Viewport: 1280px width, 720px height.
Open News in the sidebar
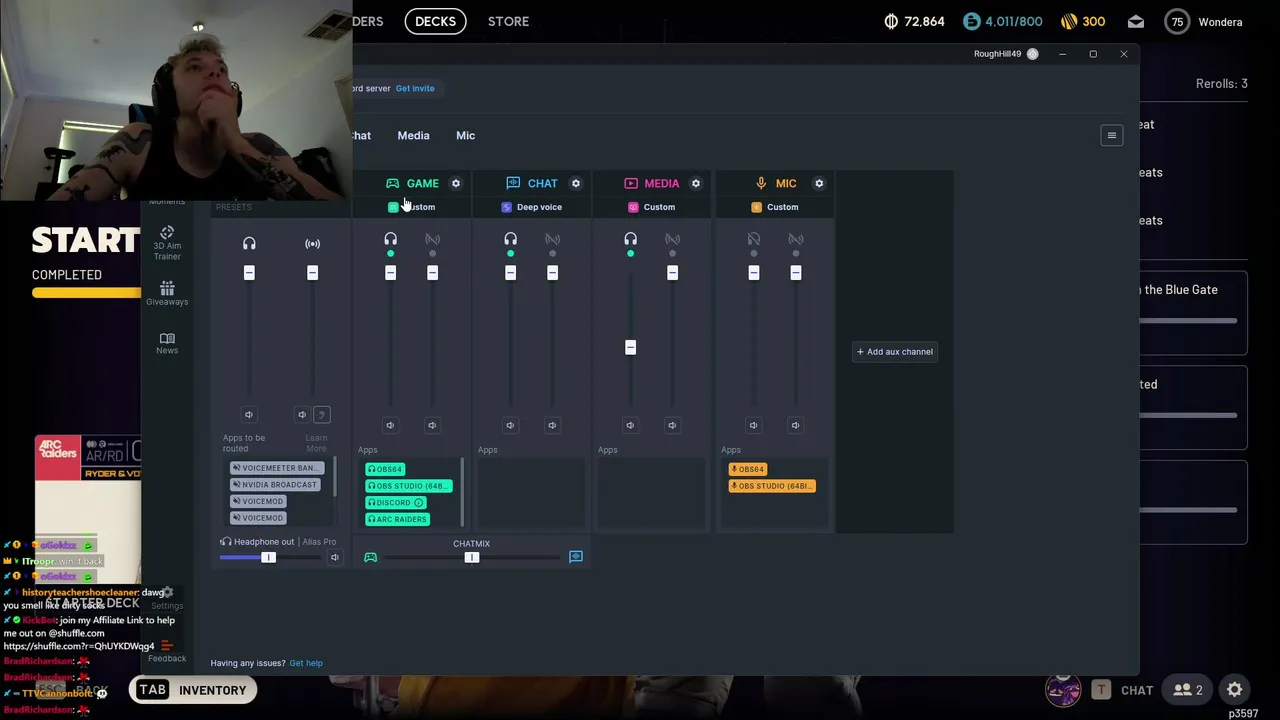[x=167, y=343]
